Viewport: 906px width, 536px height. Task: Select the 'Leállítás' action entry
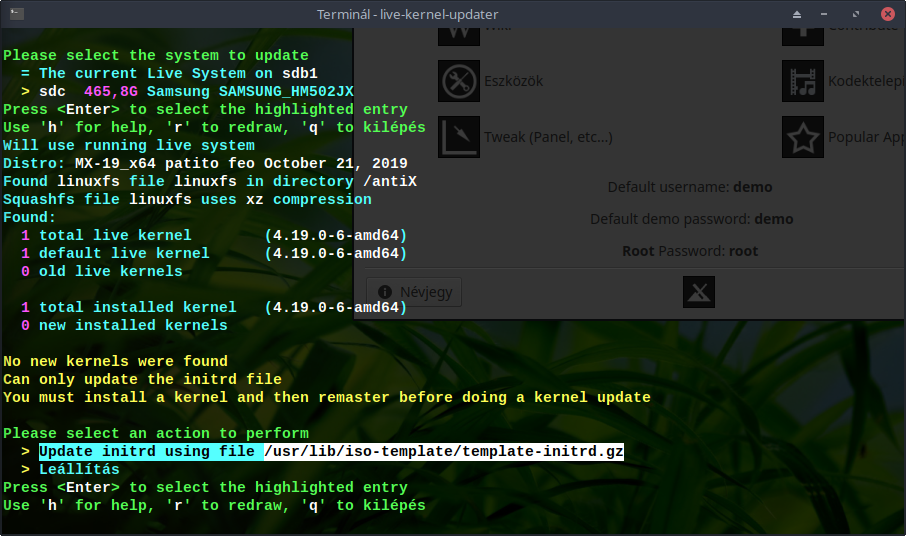(79, 469)
